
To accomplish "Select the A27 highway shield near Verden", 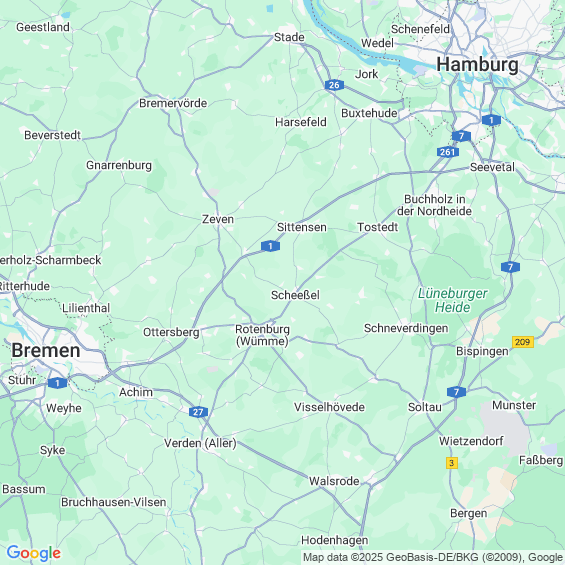I will coord(198,412).
